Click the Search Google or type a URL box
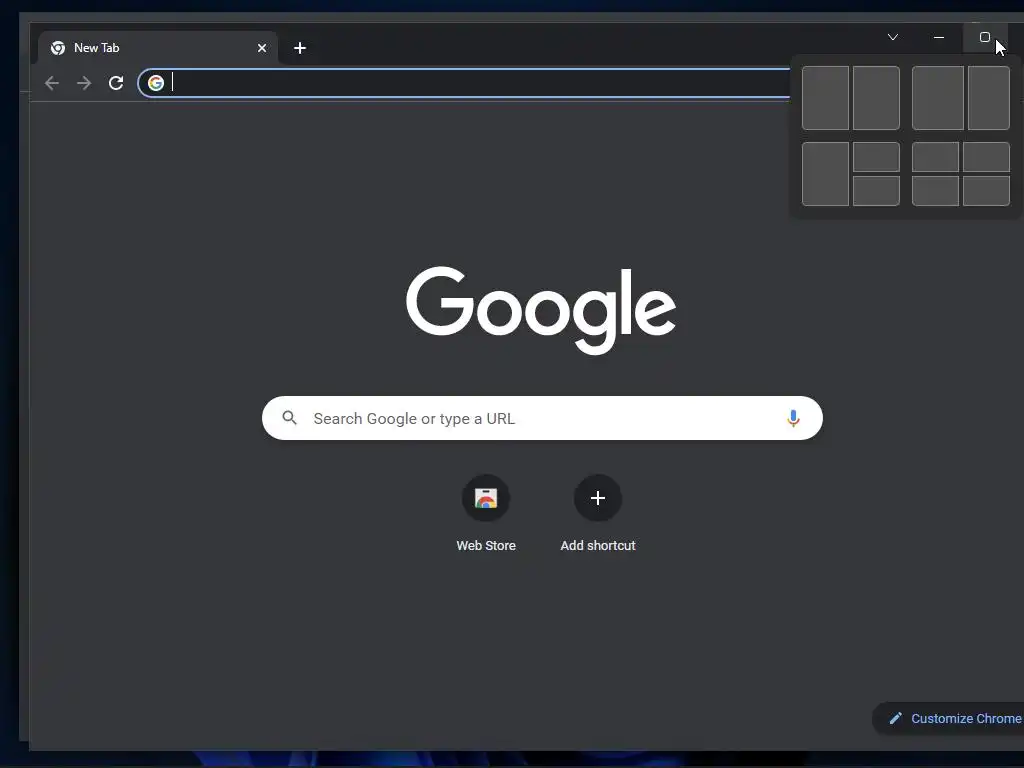Image resolution: width=1024 pixels, height=768 pixels. click(542, 418)
